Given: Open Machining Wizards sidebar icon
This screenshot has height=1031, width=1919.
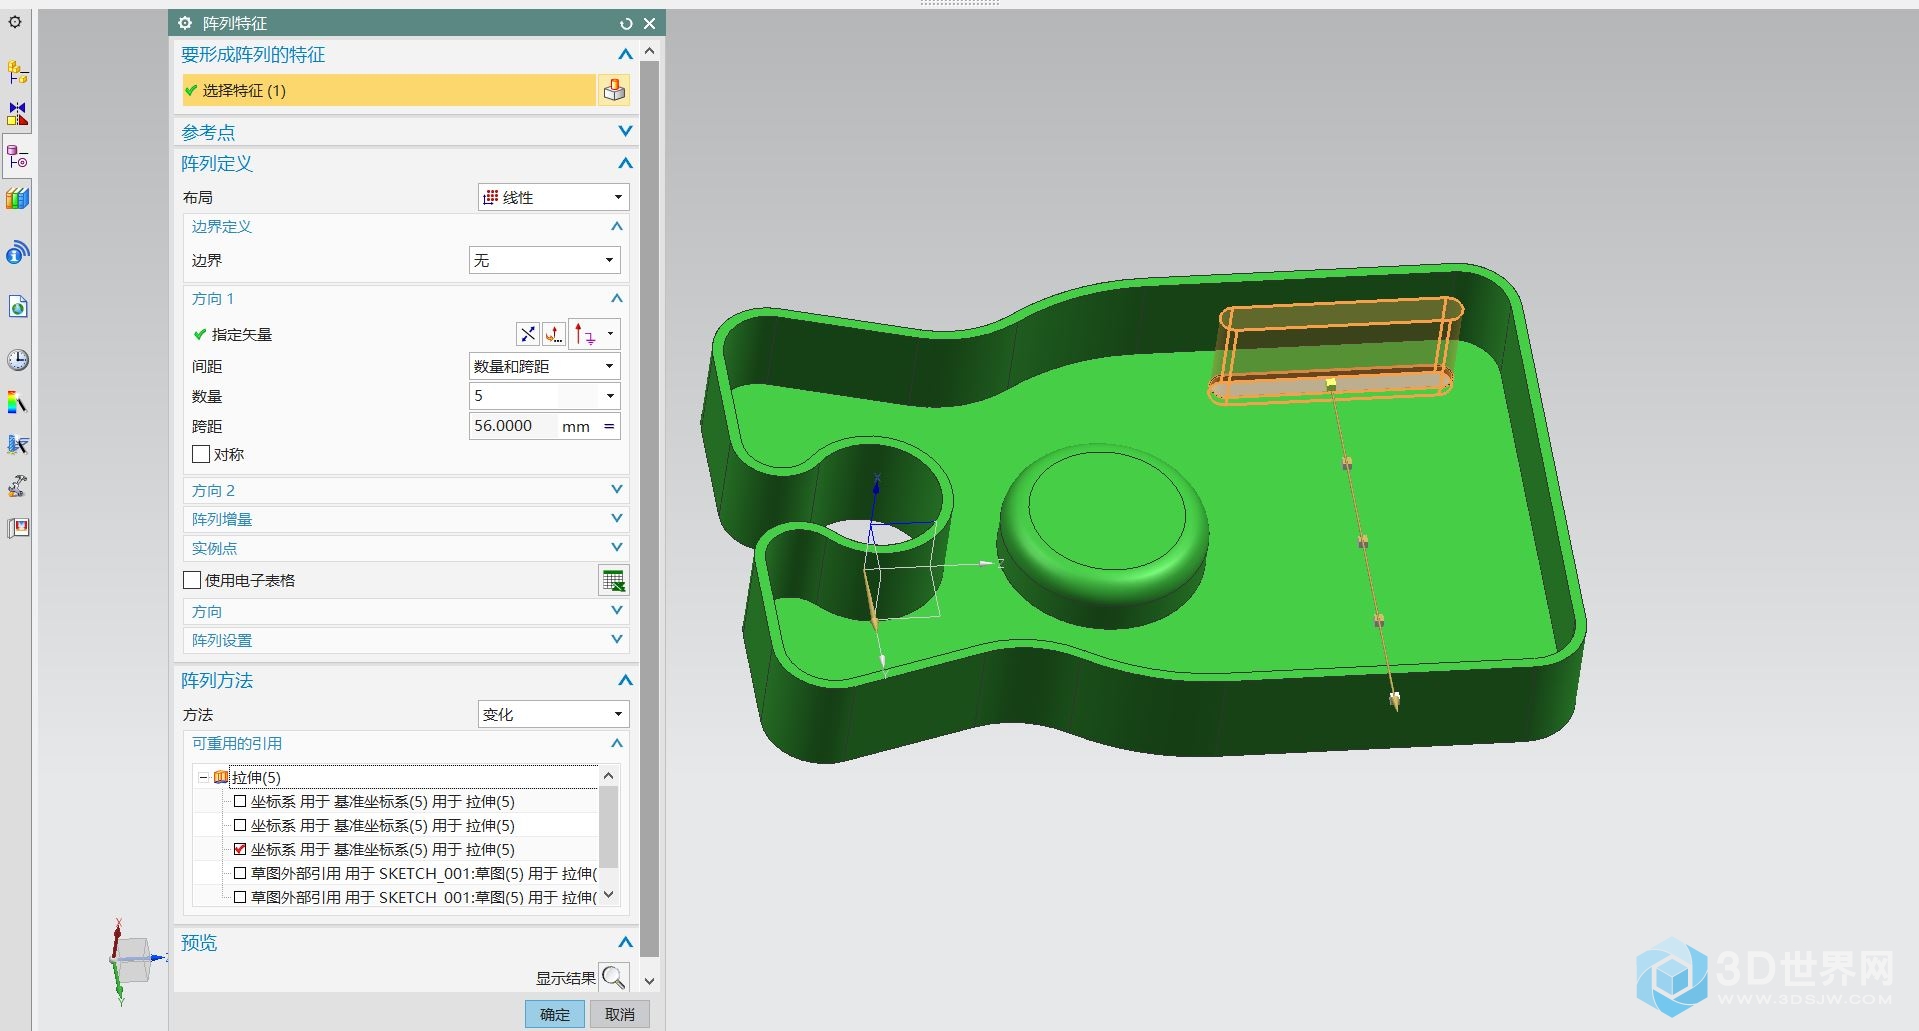Looking at the screenshot, I should 18,486.
